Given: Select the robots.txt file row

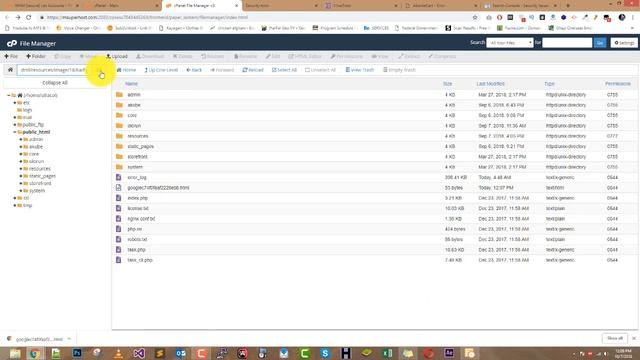Looking at the screenshot, I should 375,240.
